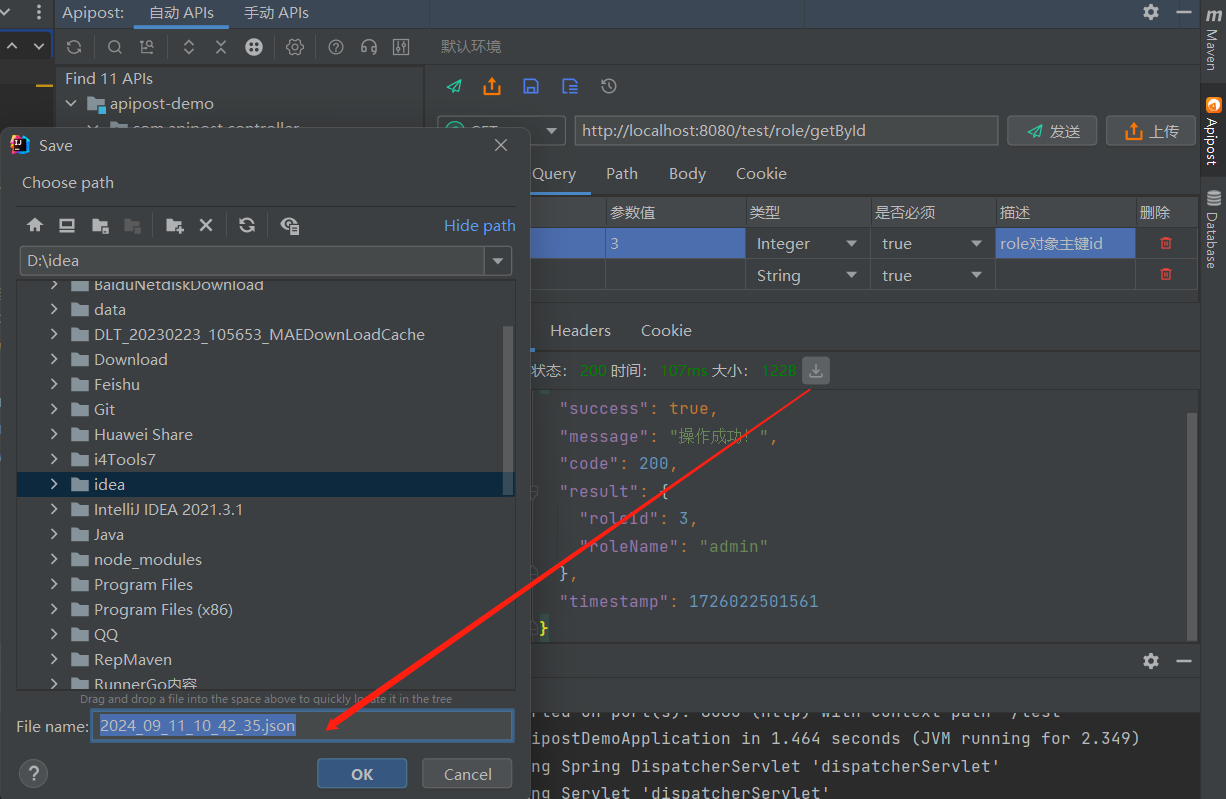Click the File name input field
The width and height of the screenshot is (1226, 799).
(302, 726)
